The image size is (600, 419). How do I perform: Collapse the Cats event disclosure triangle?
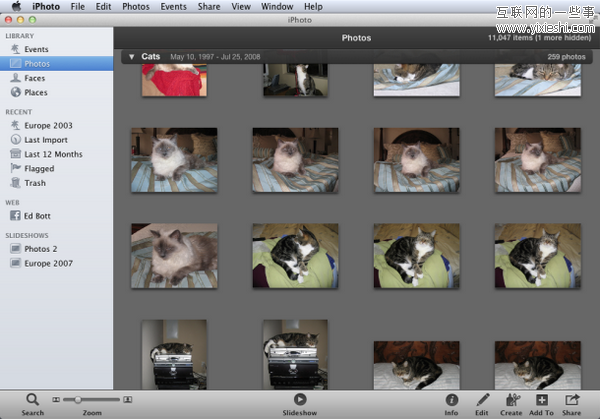[131, 57]
